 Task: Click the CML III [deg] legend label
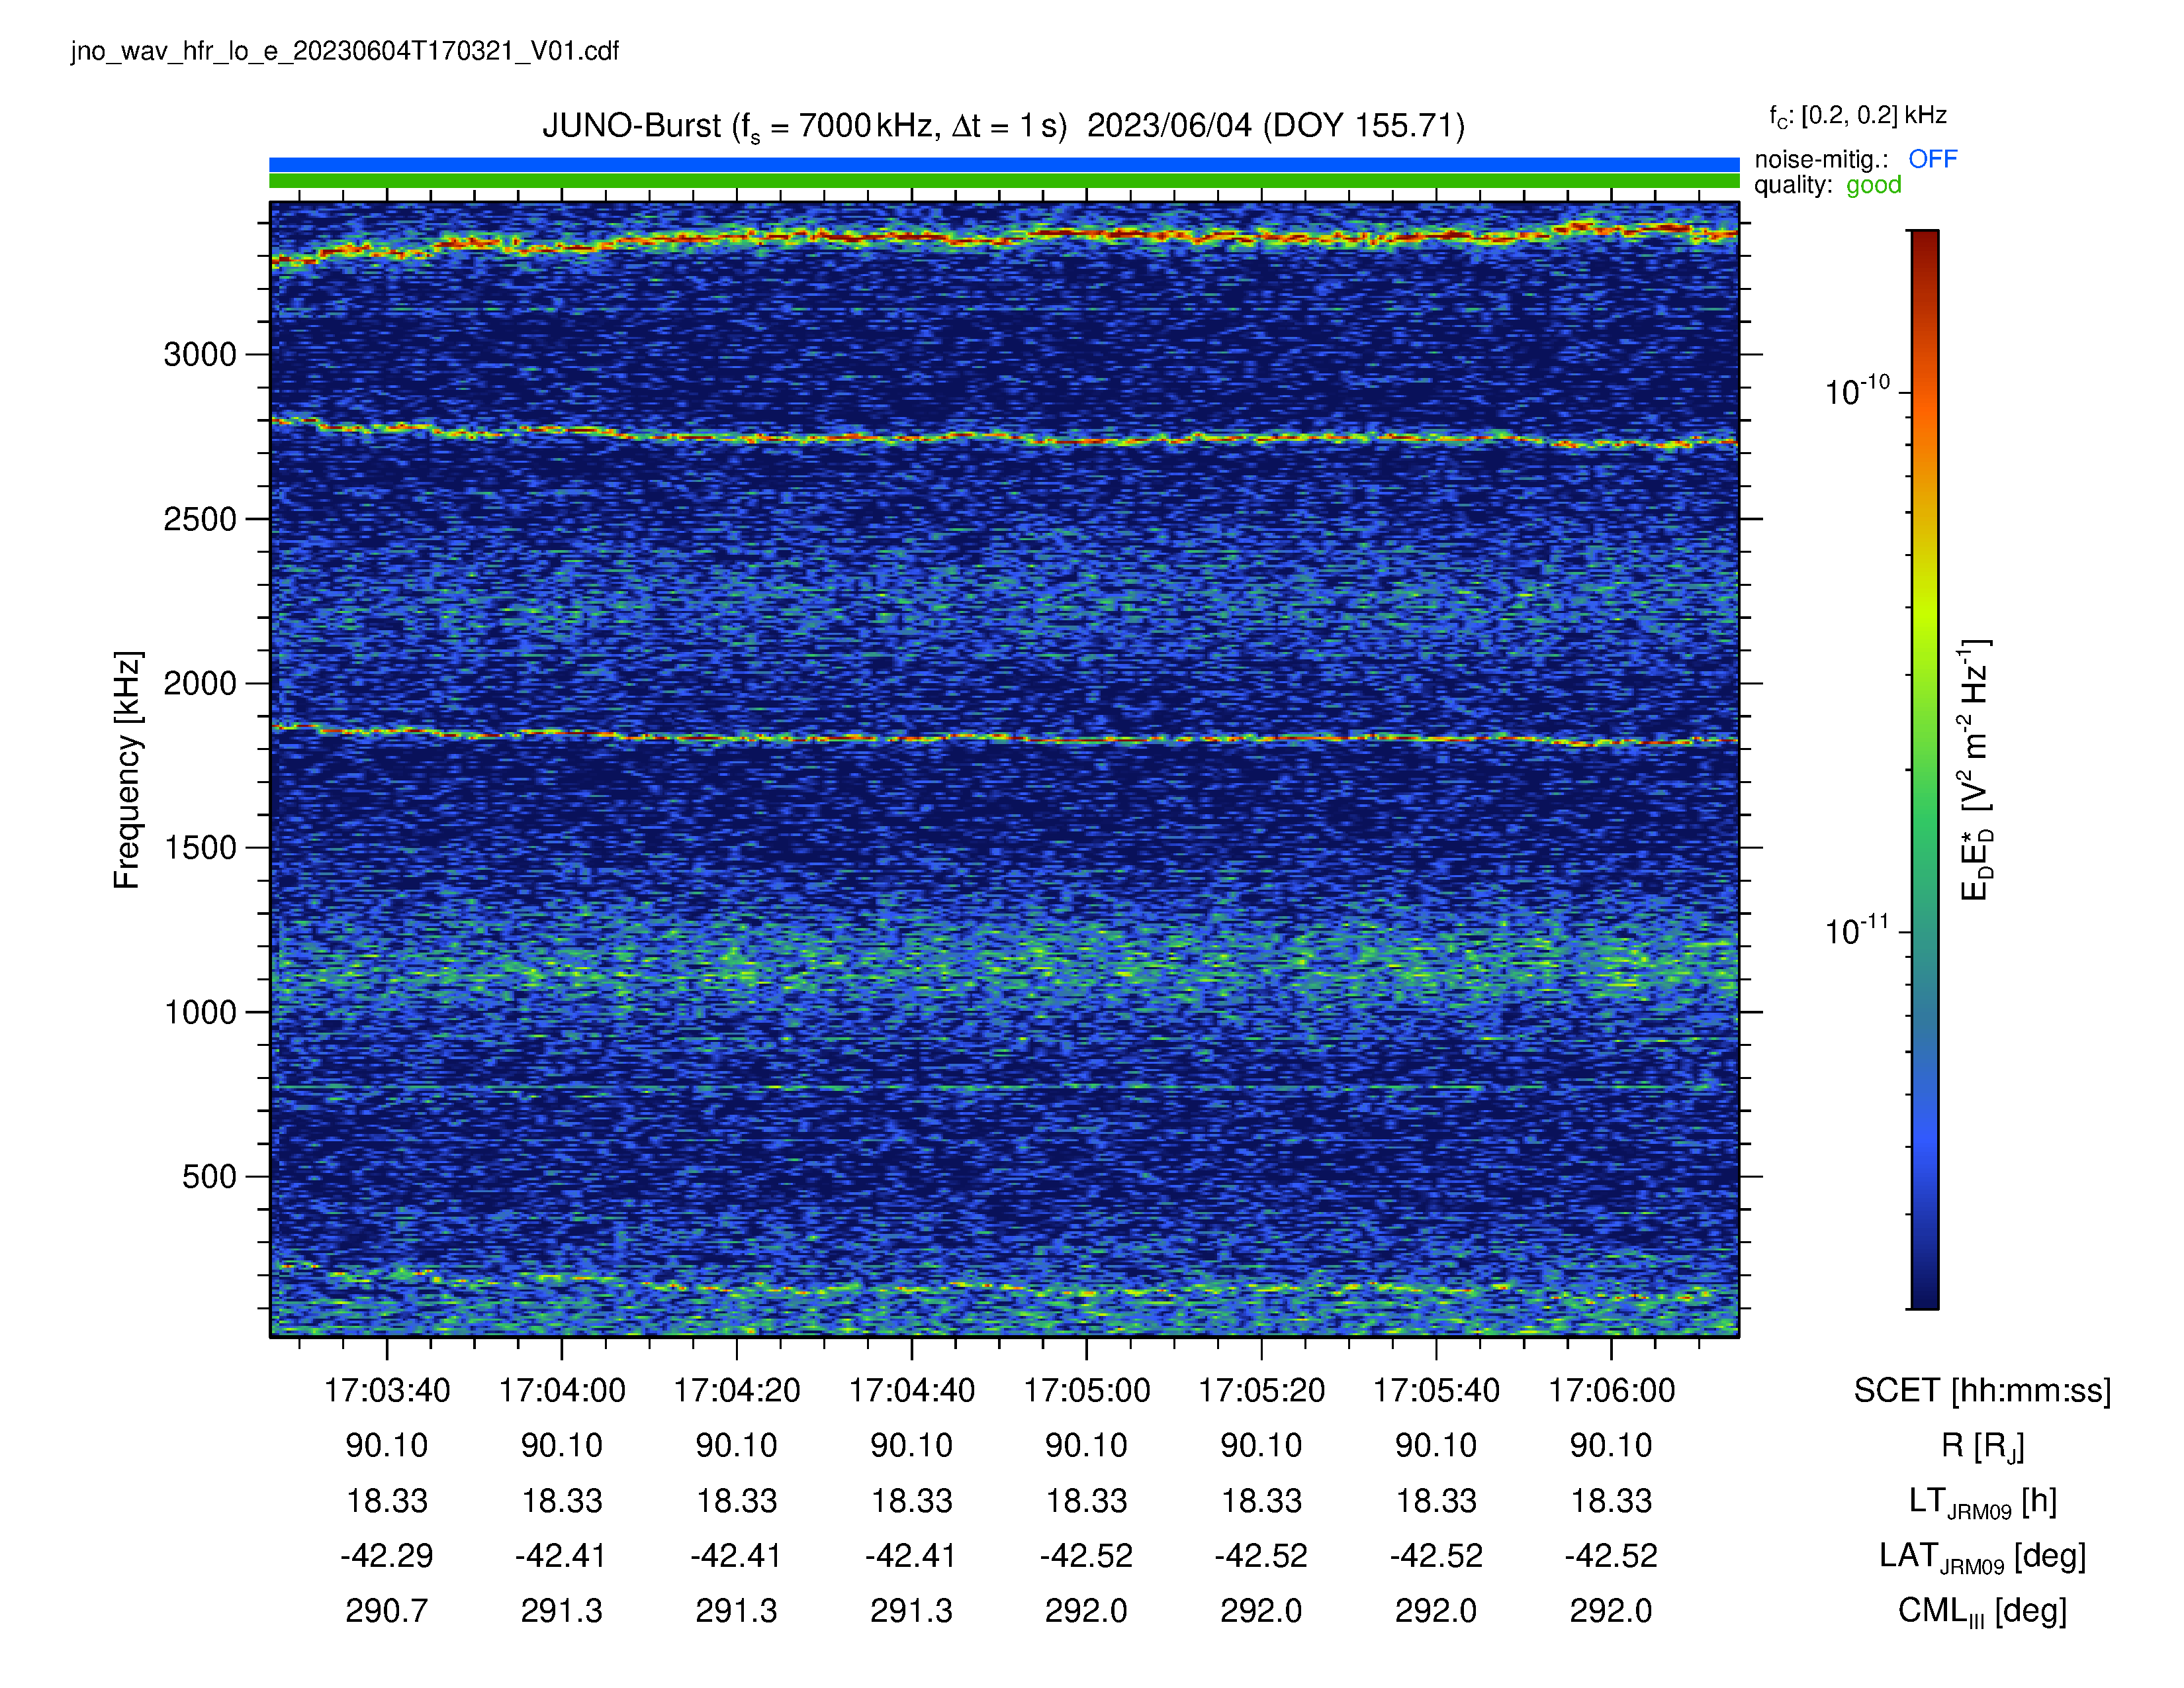[x=1982, y=1611]
